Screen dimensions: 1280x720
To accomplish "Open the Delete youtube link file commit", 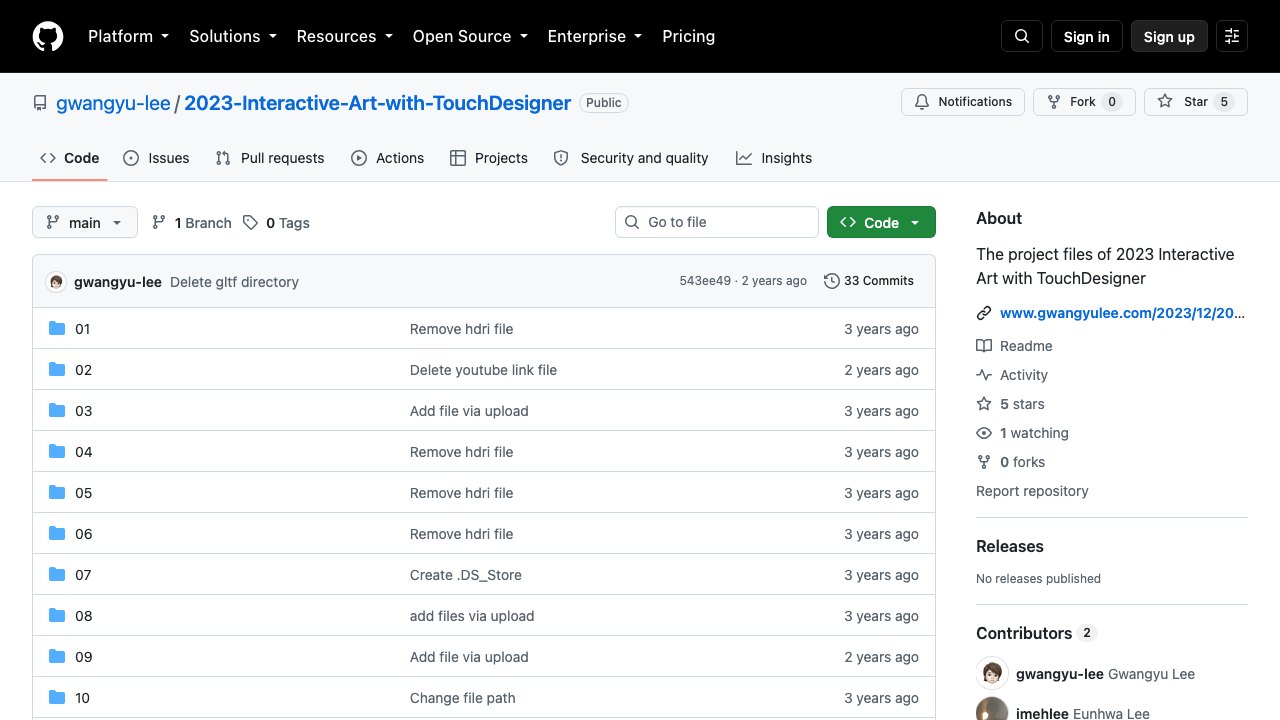I will pyautogui.click(x=483, y=370).
